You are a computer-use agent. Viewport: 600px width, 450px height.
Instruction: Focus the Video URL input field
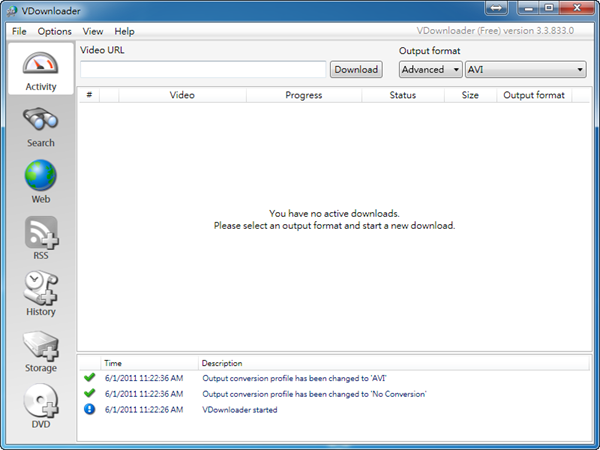[x=203, y=70]
